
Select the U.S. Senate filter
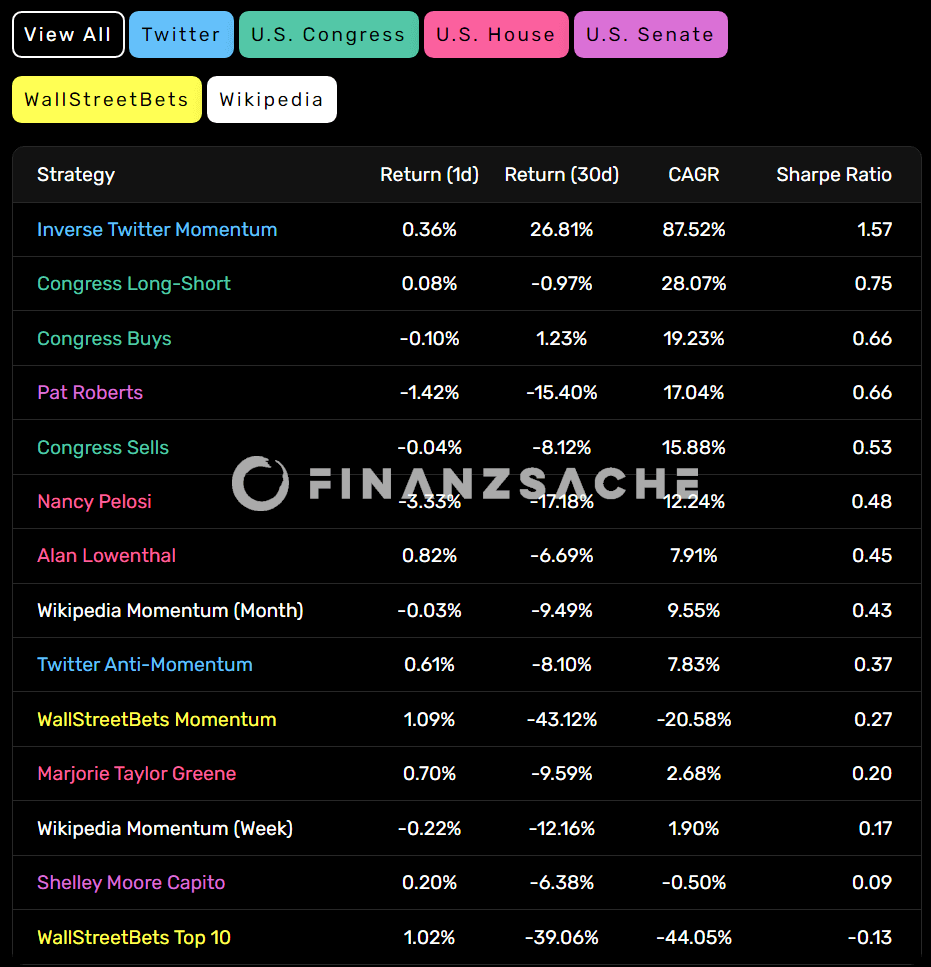coord(650,35)
